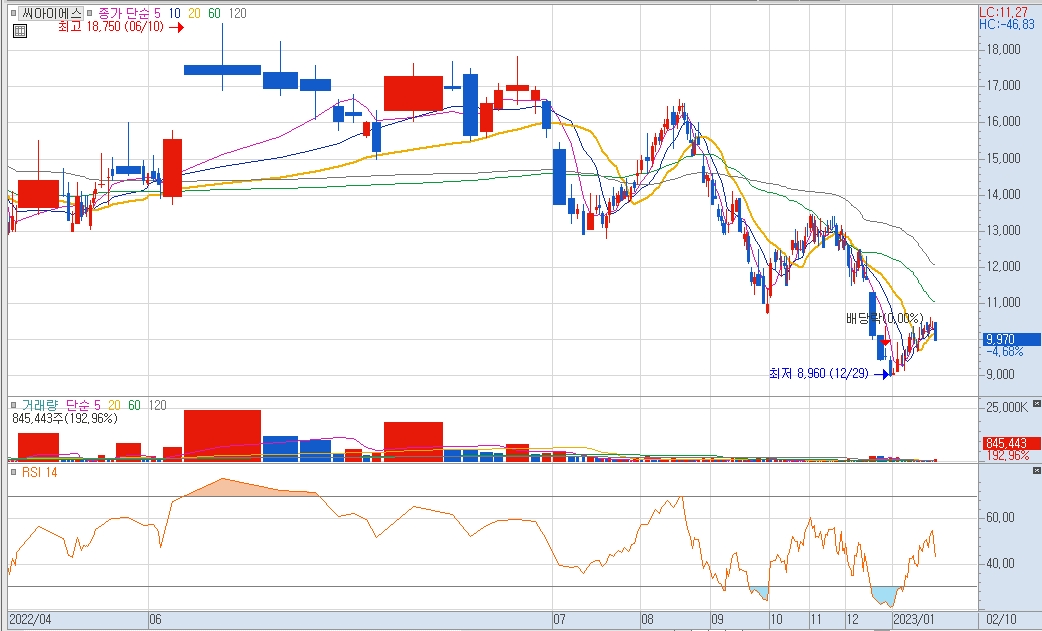
Task: Click the HC:-46.83 value
Action: pos(1007,25)
